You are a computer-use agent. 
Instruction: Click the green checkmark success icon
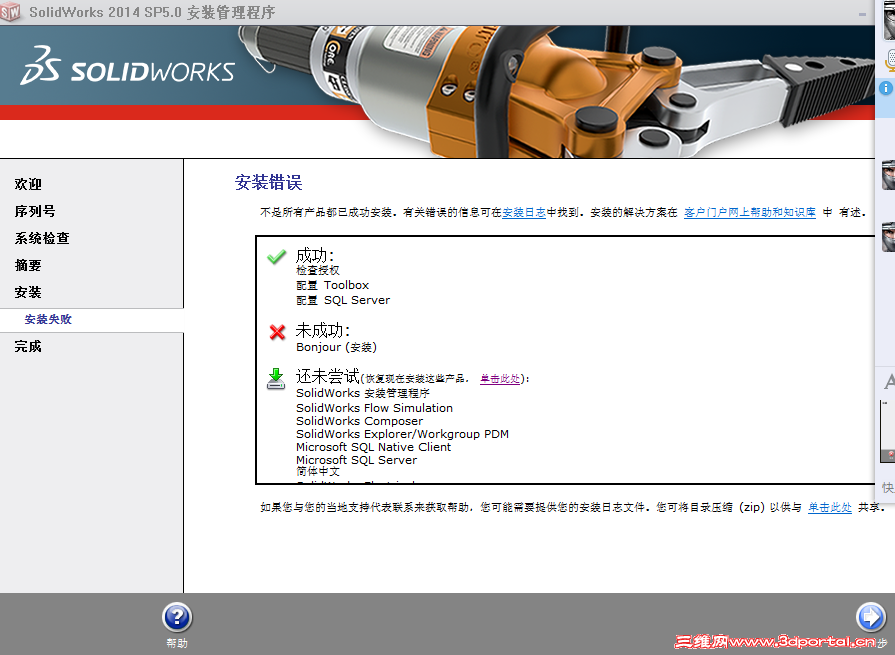point(277,257)
